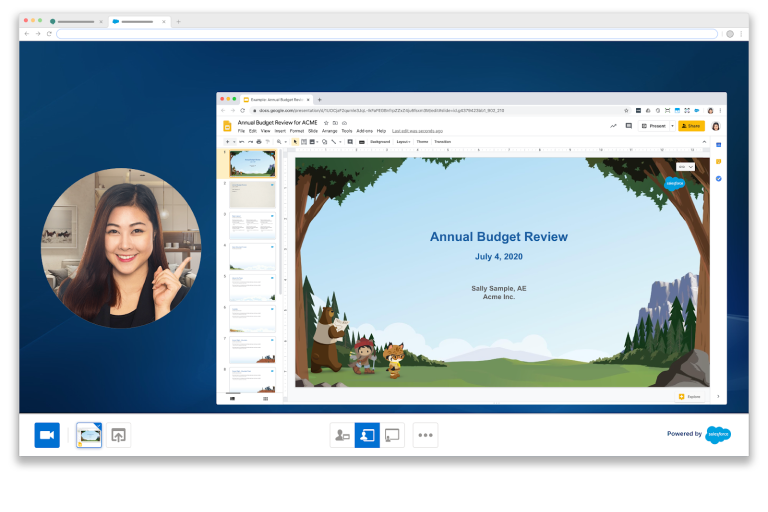This screenshot has width=768, height=512.
Task: Star the Annual Budget Review presentation
Action: (326, 122)
